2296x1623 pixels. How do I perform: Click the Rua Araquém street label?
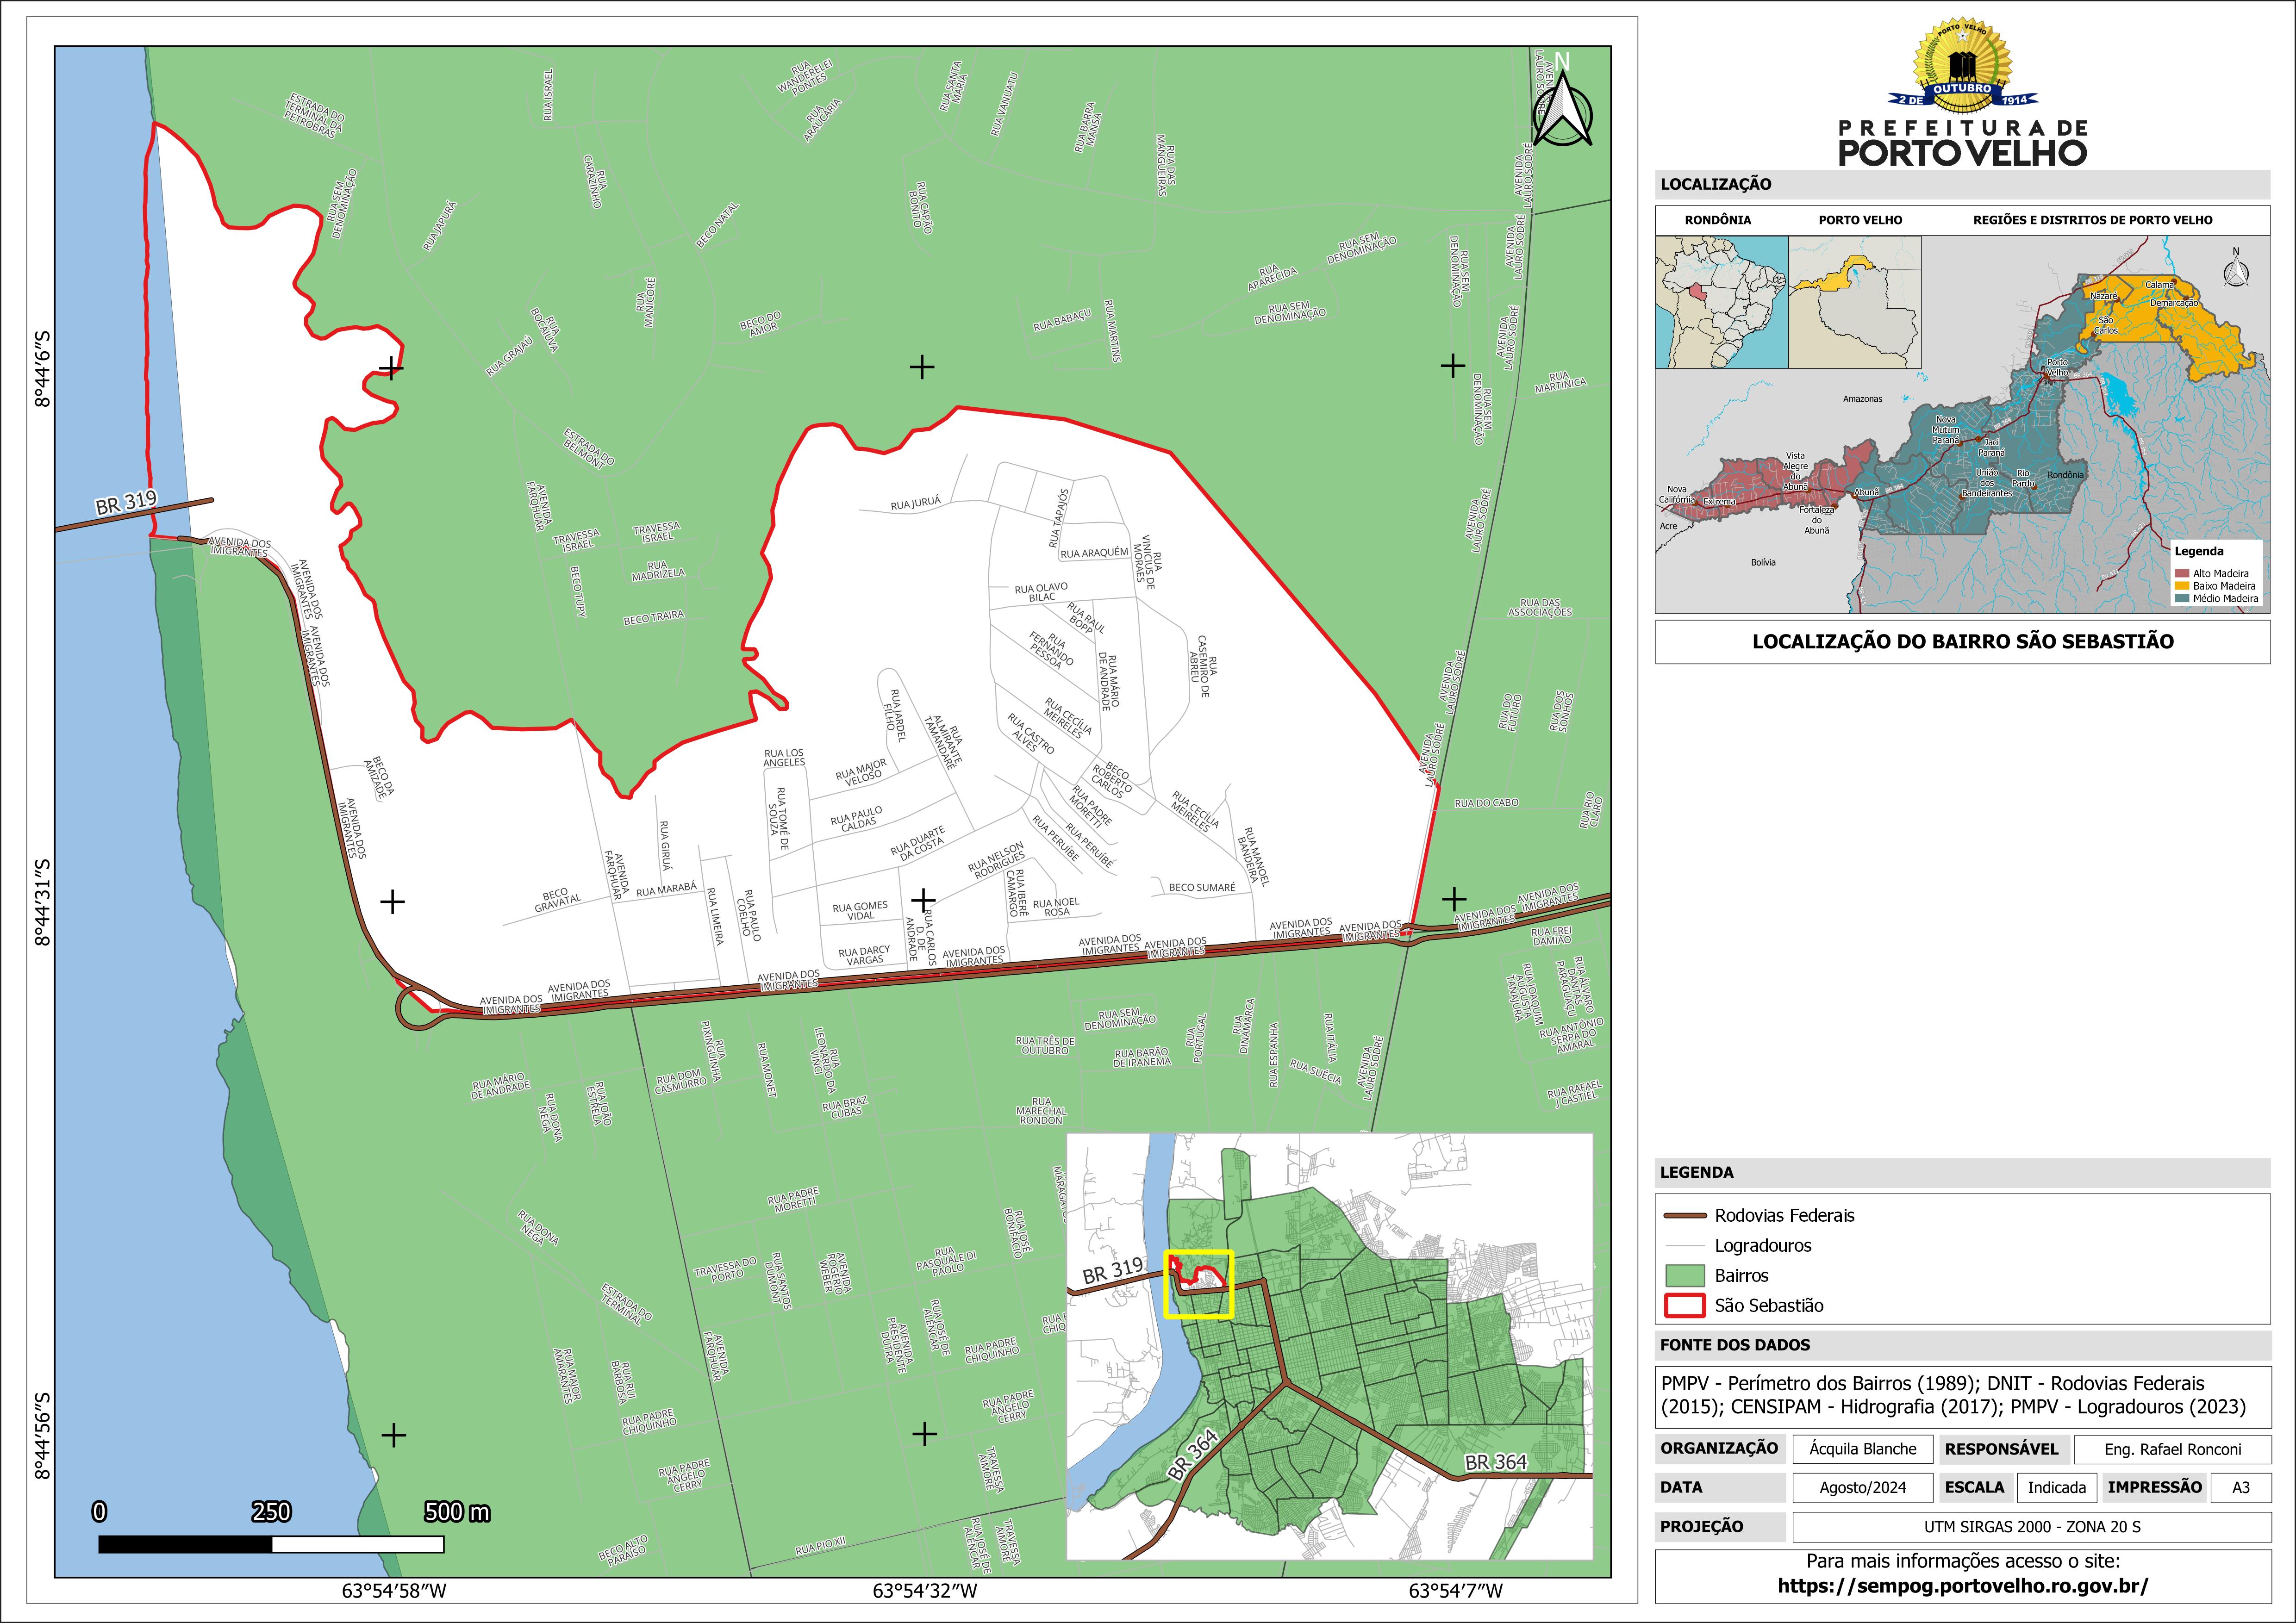pos(1094,553)
